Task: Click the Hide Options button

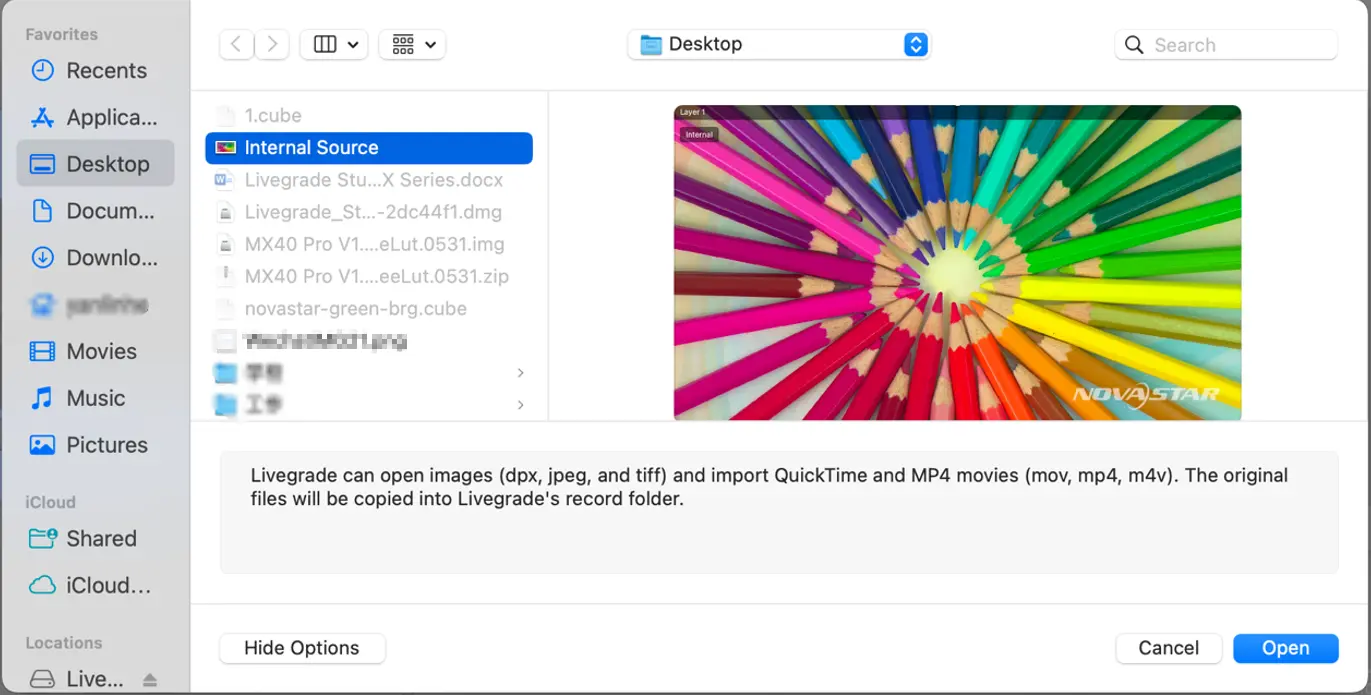Action: [302, 648]
